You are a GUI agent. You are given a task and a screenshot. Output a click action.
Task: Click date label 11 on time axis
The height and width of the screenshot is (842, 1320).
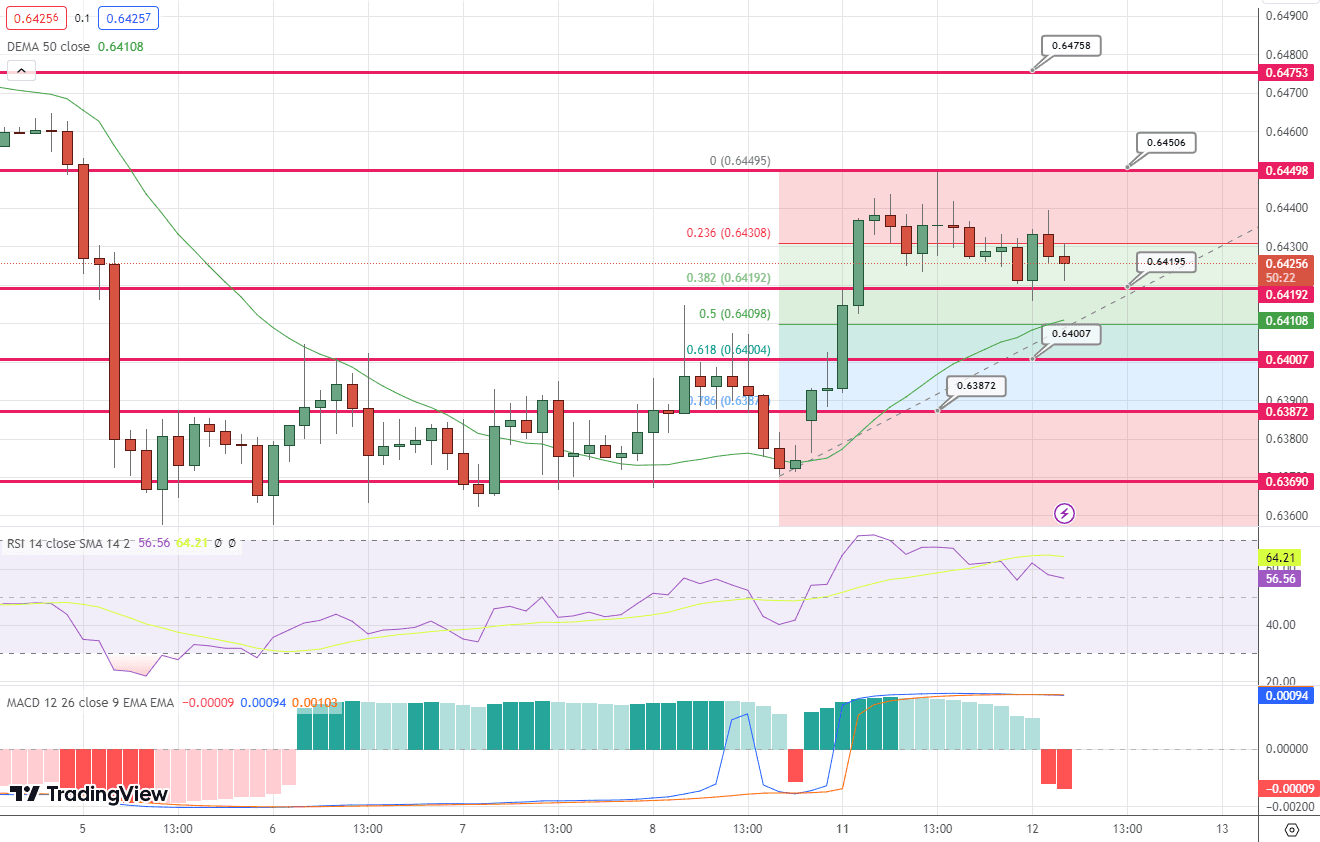(842, 829)
